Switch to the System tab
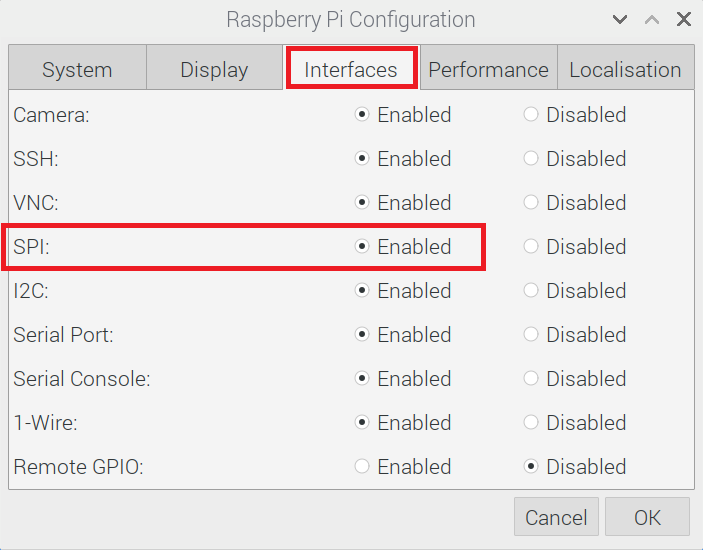 [x=77, y=67]
